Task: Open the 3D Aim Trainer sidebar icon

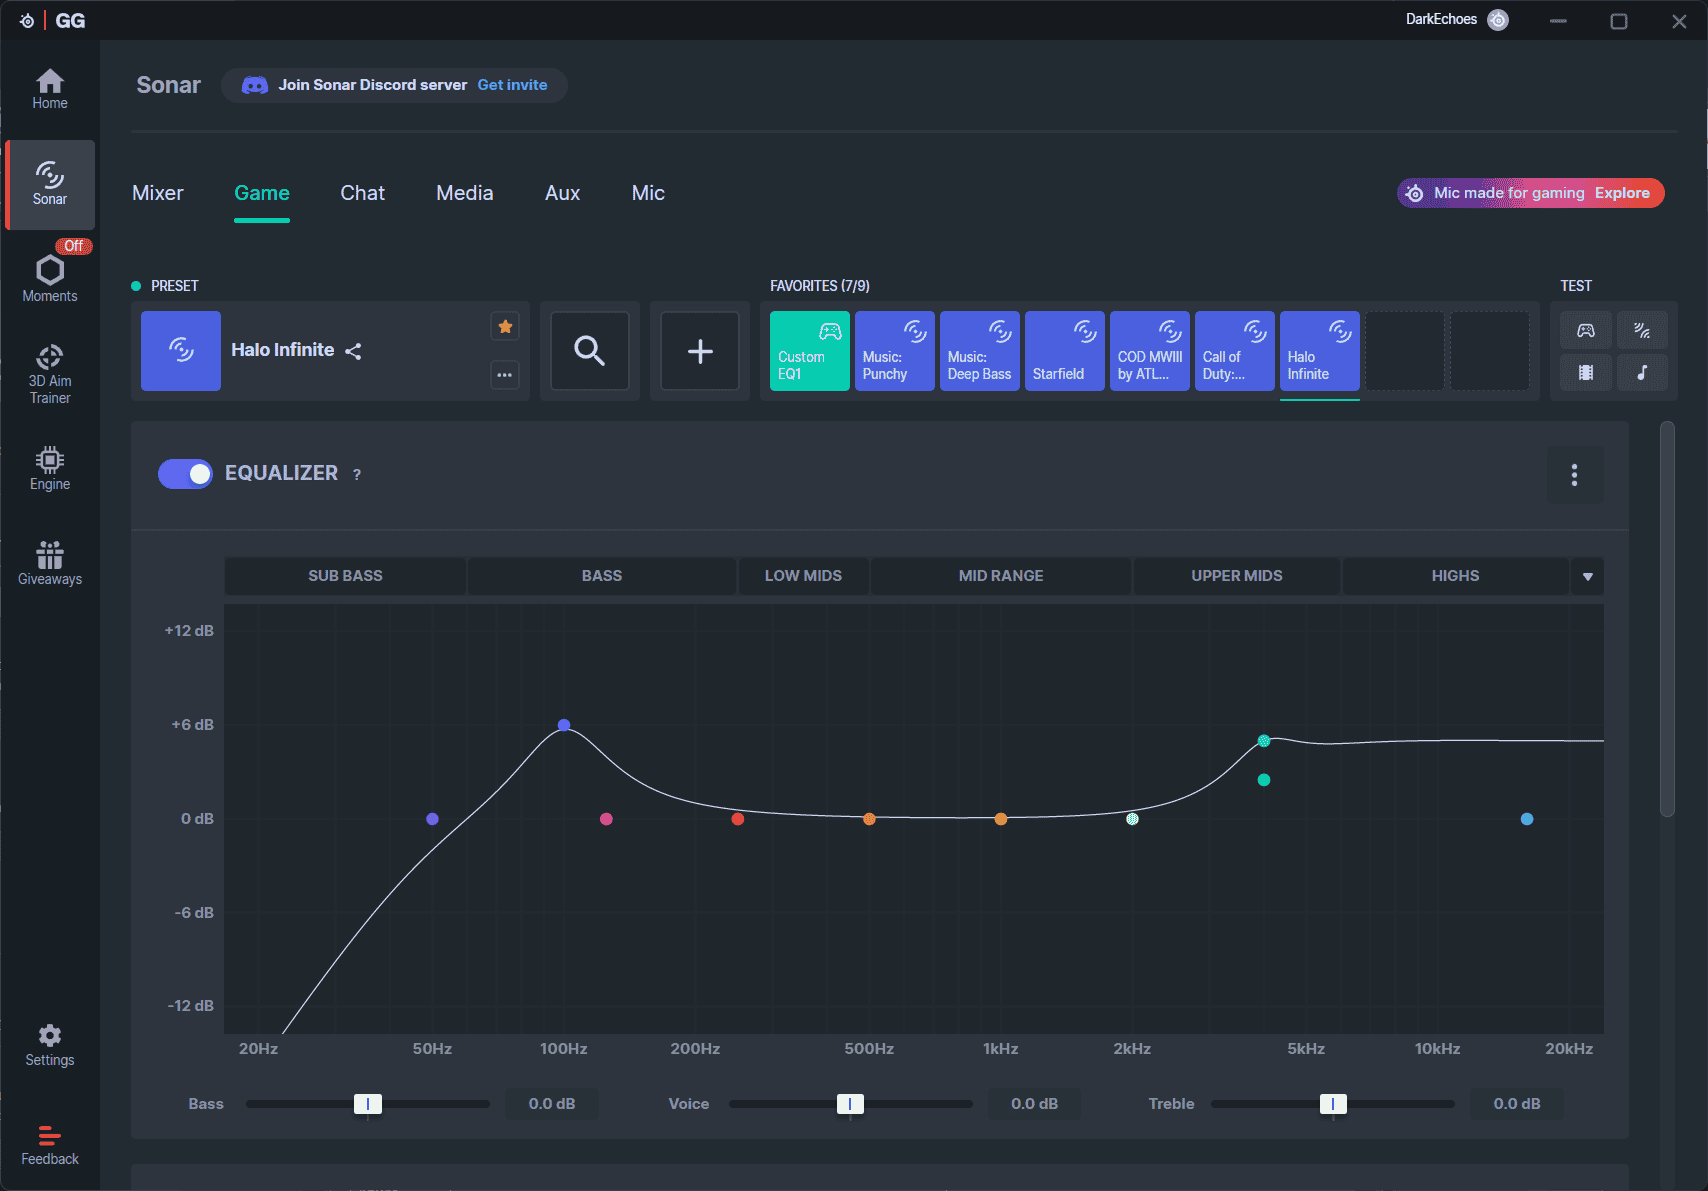Action: tap(50, 373)
